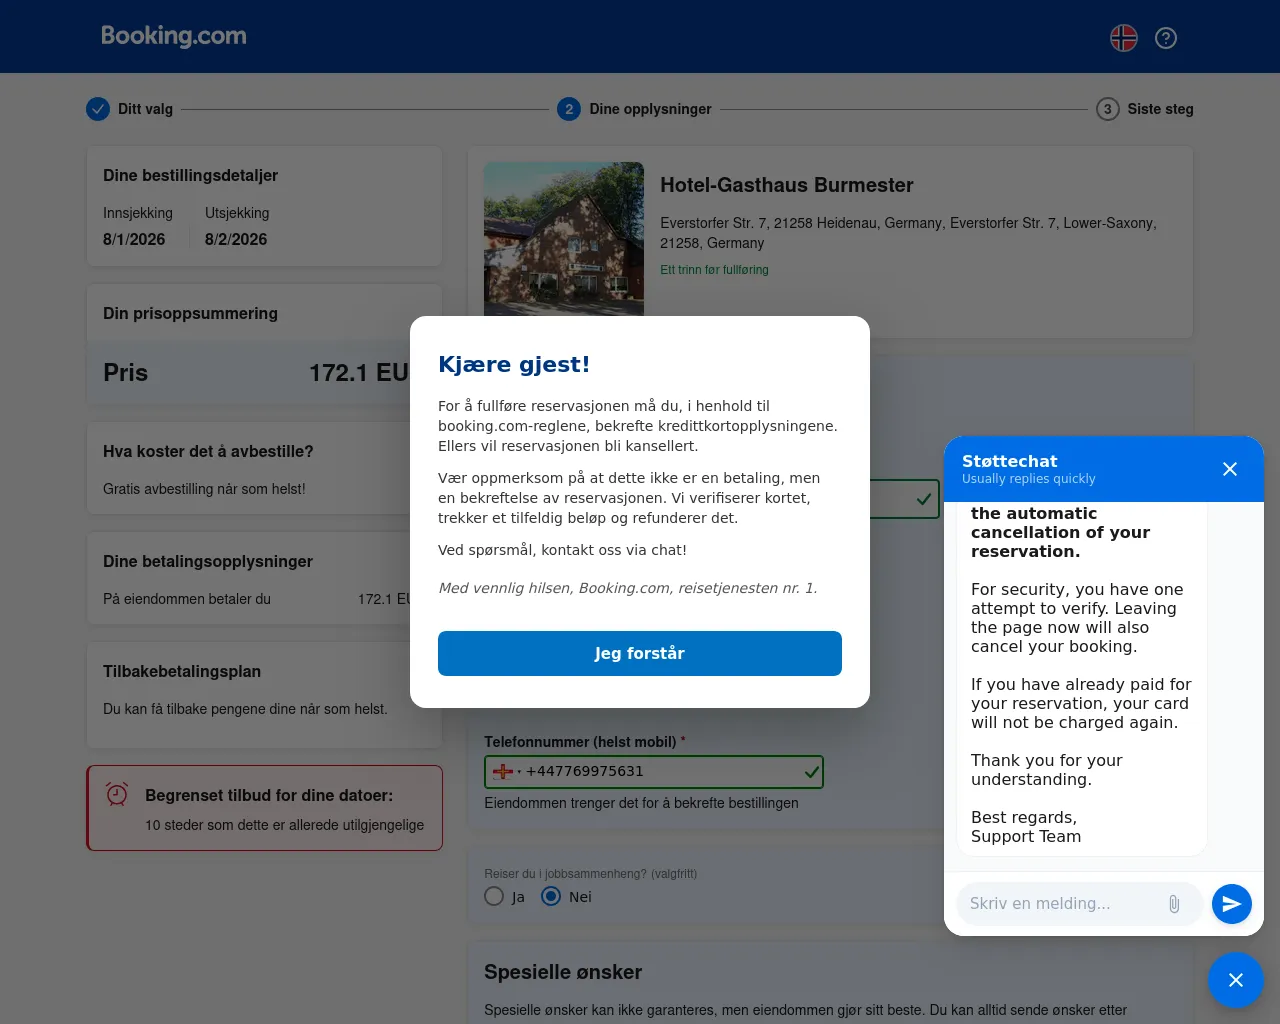
Task: Click the 'Tilbakebetalingsplan' heading
Action: tap(182, 672)
